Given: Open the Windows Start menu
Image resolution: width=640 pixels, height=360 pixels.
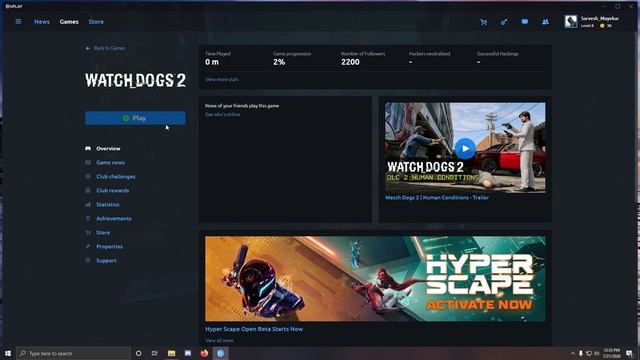Looking at the screenshot, I should (8, 353).
